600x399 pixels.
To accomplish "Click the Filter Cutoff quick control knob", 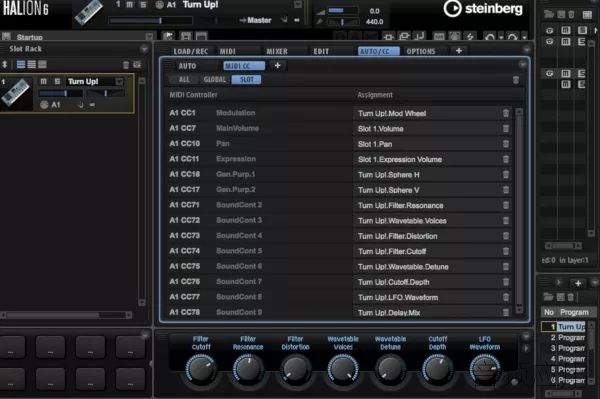I will pyautogui.click(x=201, y=370).
